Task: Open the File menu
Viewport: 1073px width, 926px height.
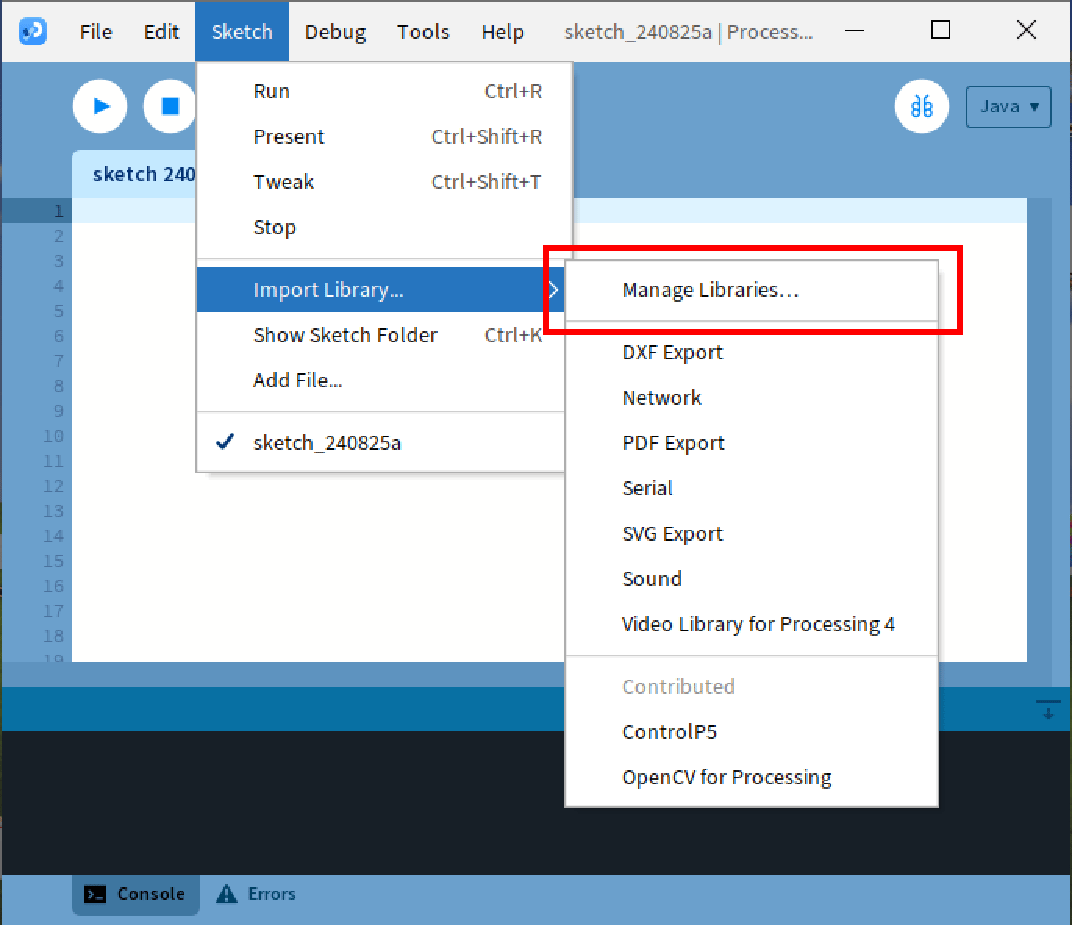Action: pos(96,31)
